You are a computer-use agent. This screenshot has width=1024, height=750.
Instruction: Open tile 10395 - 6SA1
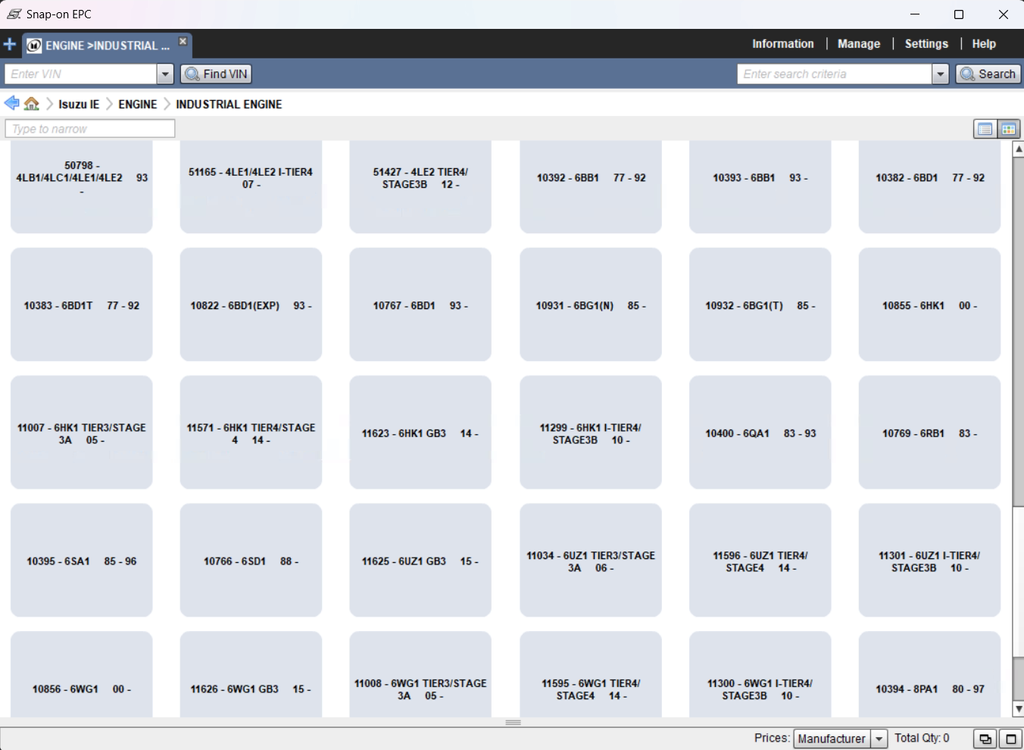pyautogui.click(x=82, y=561)
